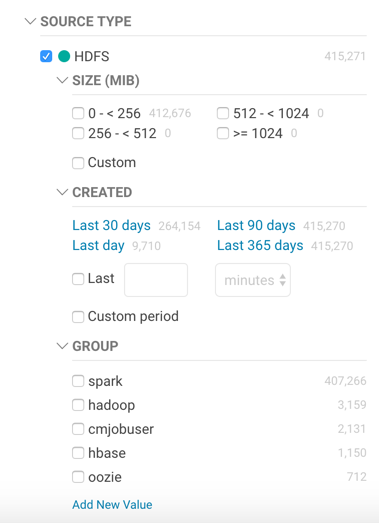379x523 pixels.
Task: Select the Last day filter link
Action: (x=98, y=246)
